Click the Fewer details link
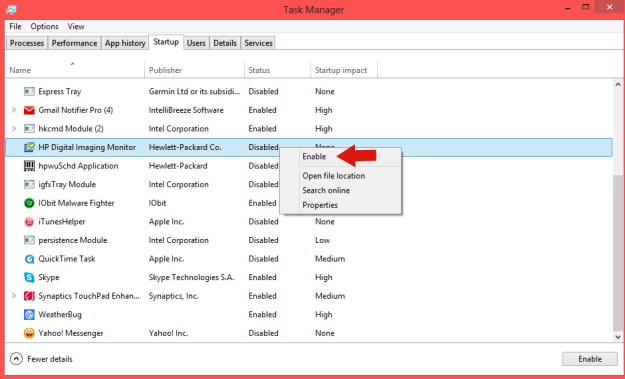The height and width of the screenshot is (379, 625). click(x=50, y=359)
